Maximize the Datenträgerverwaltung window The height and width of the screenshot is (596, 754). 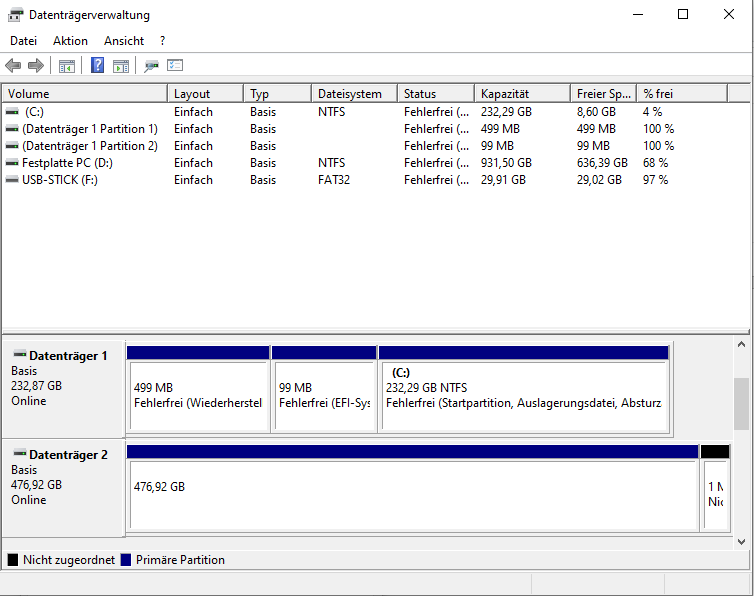click(x=683, y=14)
